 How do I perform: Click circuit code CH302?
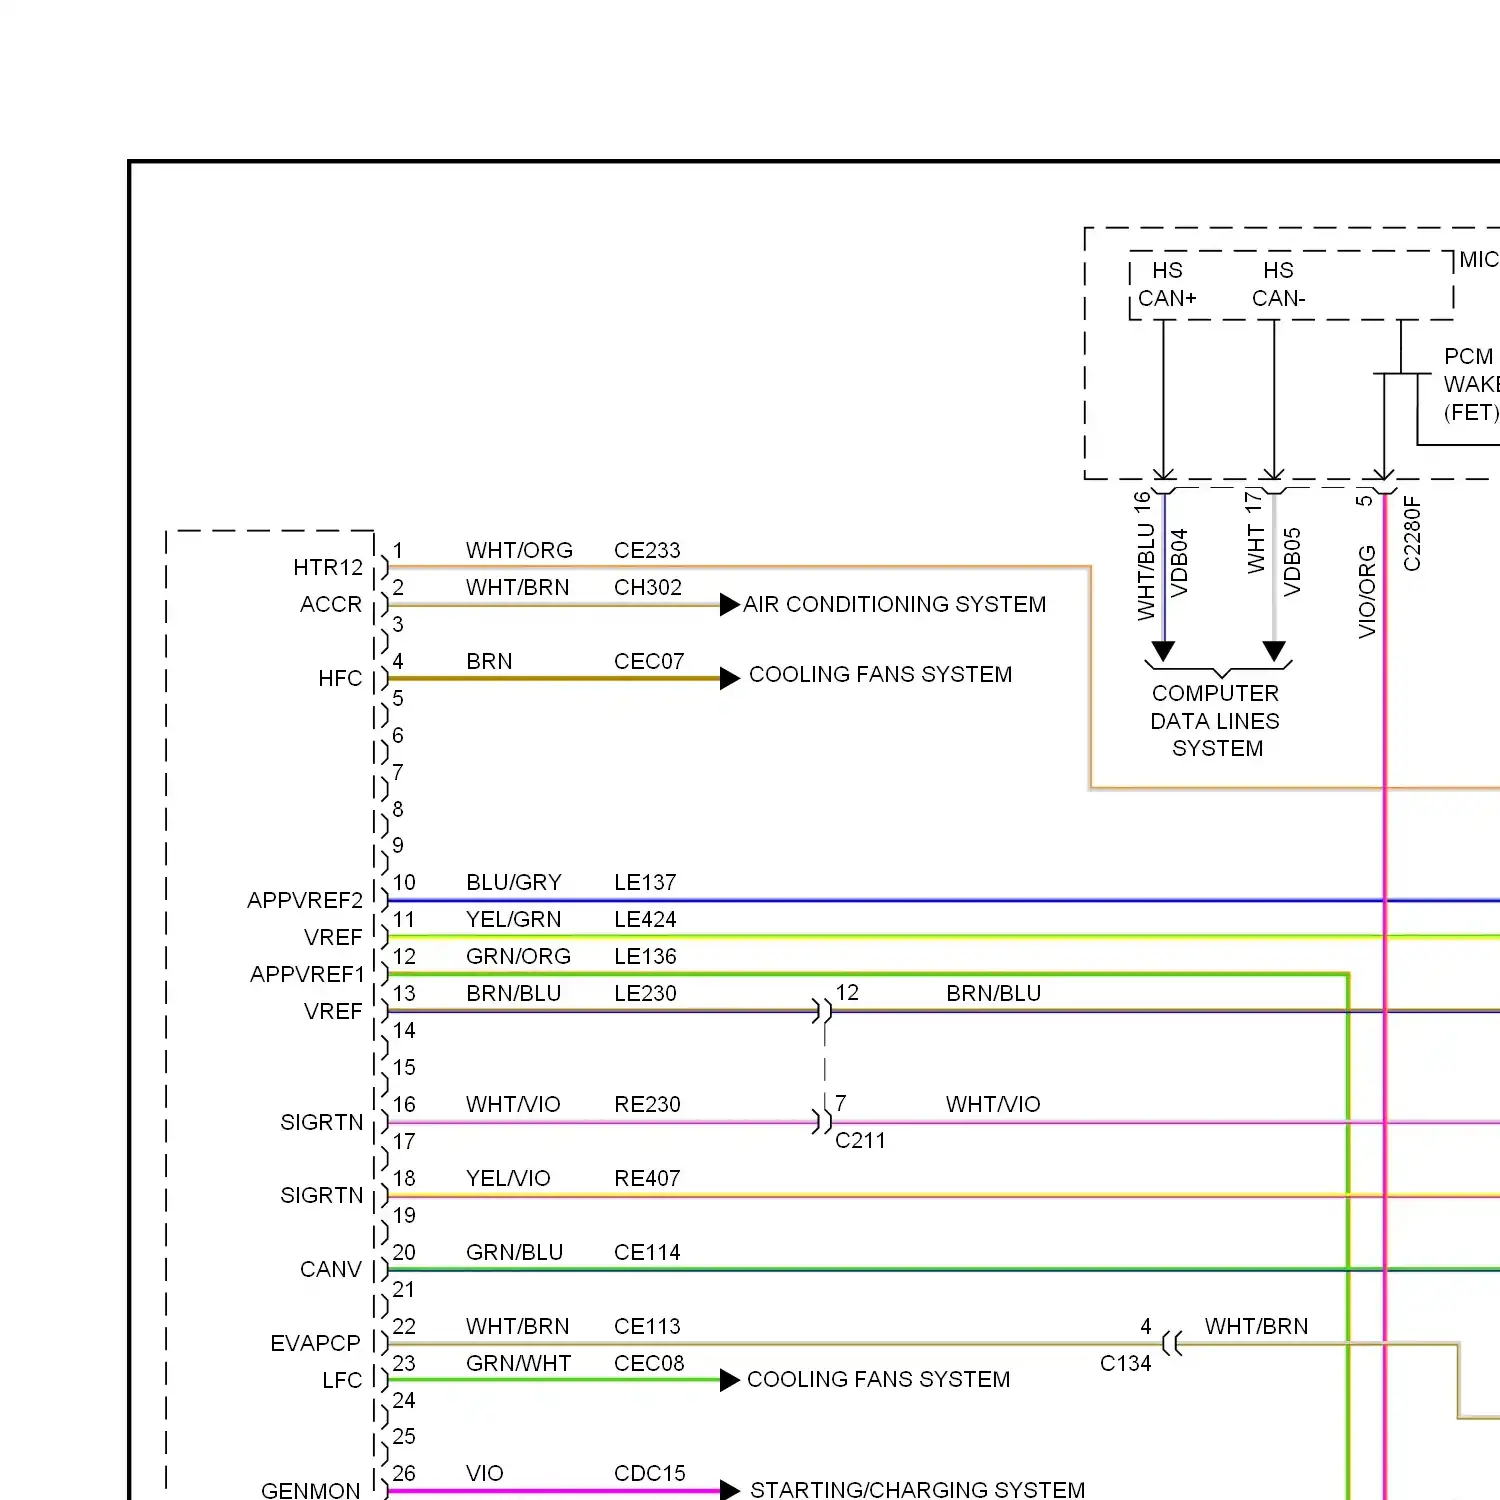pos(648,588)
